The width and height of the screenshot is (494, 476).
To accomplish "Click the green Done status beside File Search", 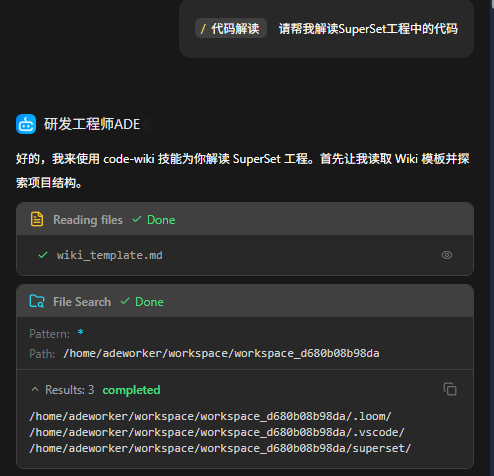I will pyautogui.click(x=142, y=302).
